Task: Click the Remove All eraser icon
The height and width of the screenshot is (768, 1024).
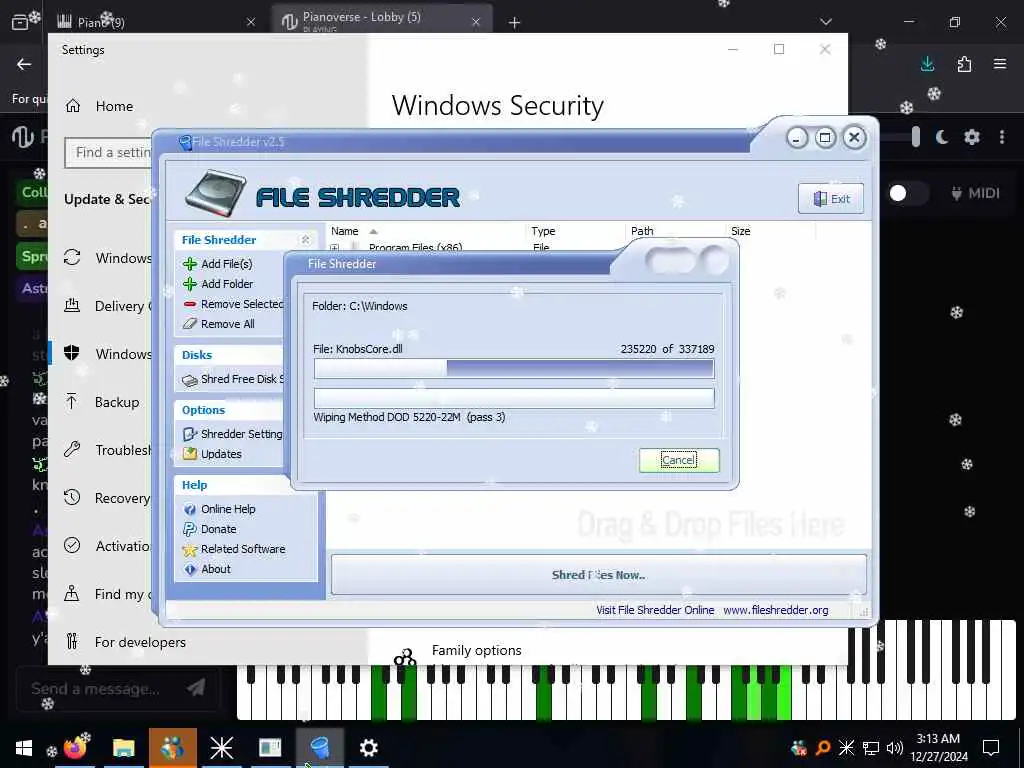Action: click(x=190, y=324)
